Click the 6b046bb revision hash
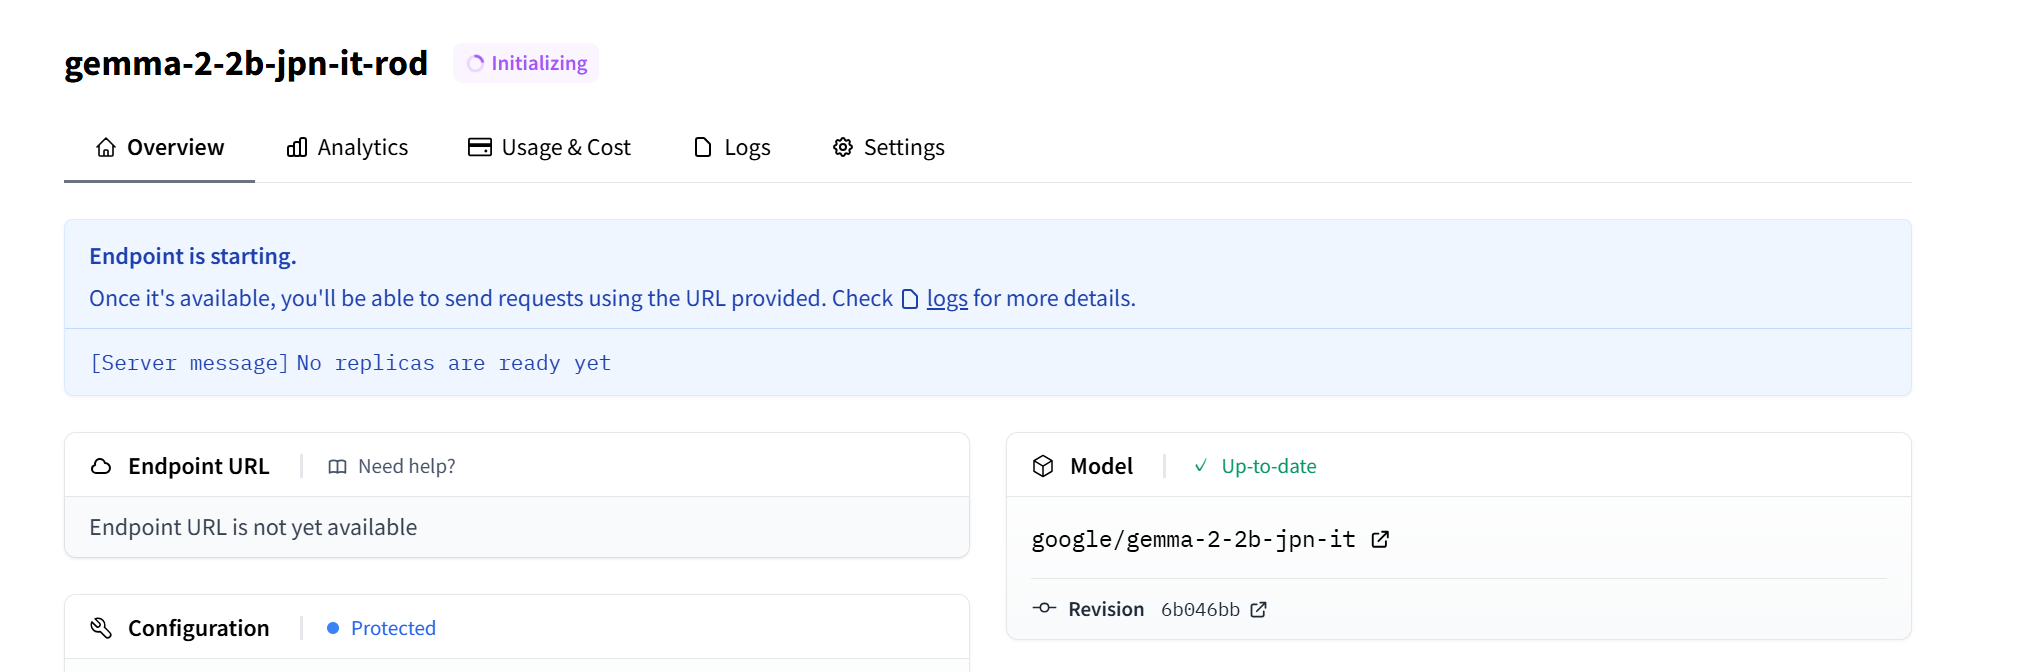Image resolution: width=2040 pixels, height=672 pixels. (1200, 610)
